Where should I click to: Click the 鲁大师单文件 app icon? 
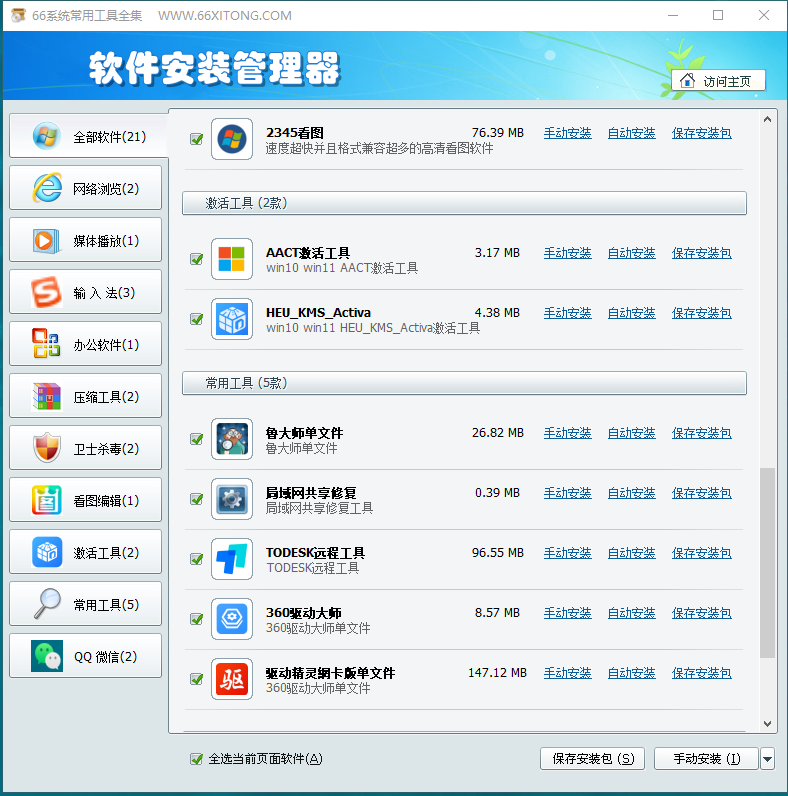coord(232,439)
